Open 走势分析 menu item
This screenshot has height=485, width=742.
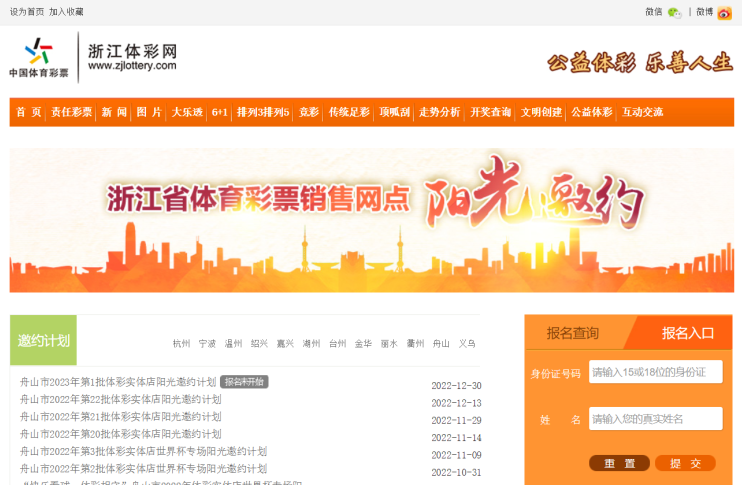pyautogui.click(x=439, y=112)
